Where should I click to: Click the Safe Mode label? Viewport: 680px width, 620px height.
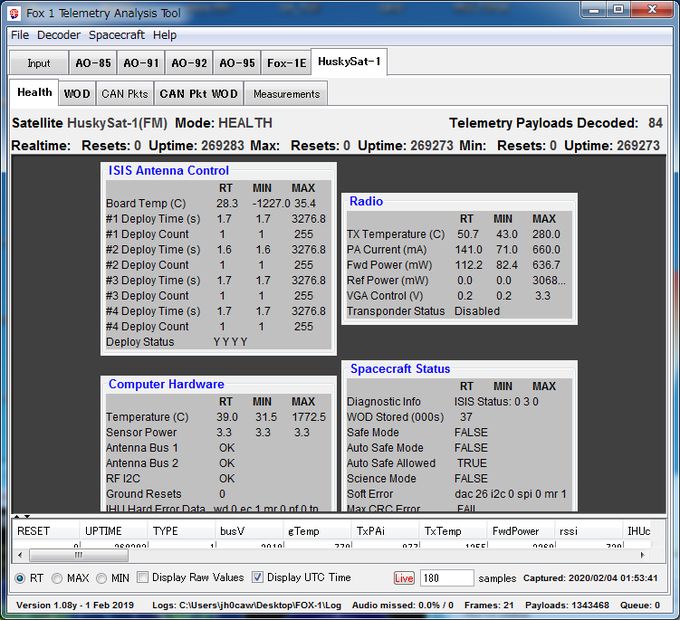(373, 433)
